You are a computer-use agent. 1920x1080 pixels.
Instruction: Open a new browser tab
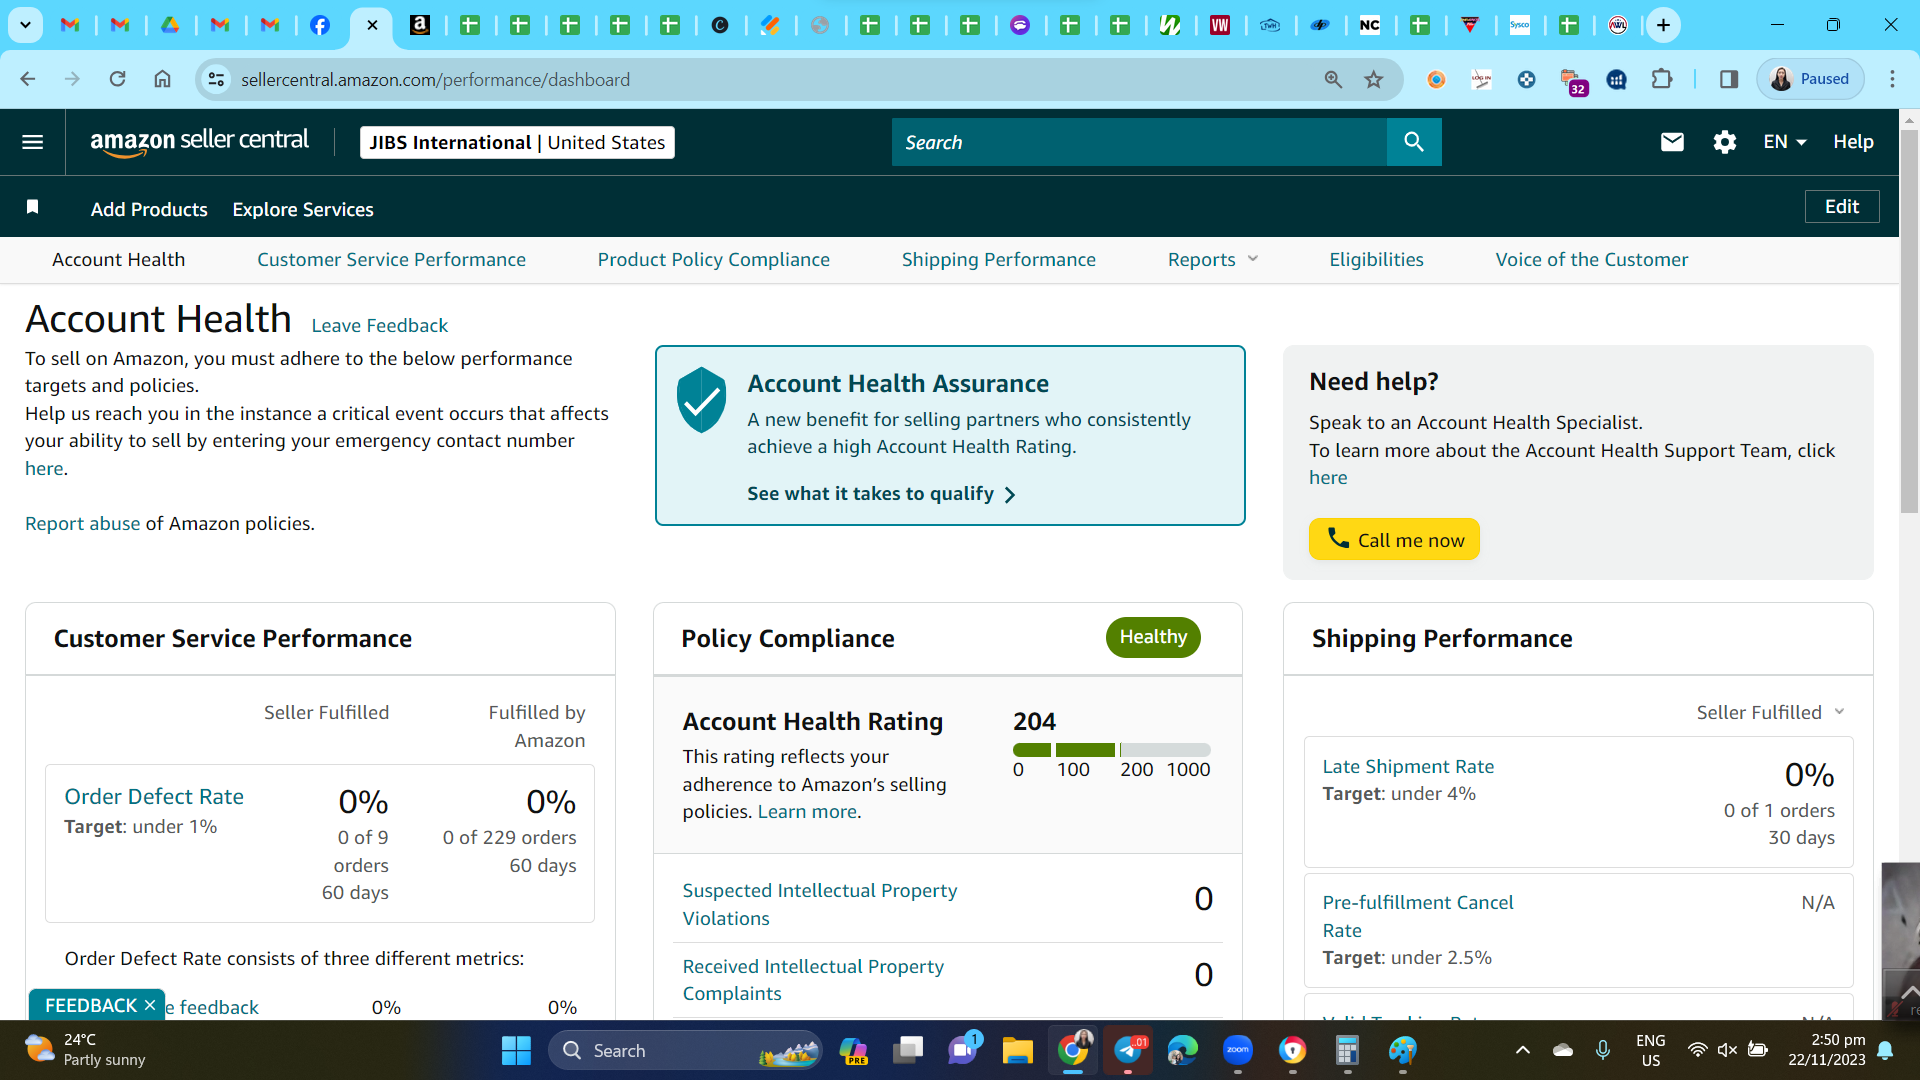pos(1663,25)
